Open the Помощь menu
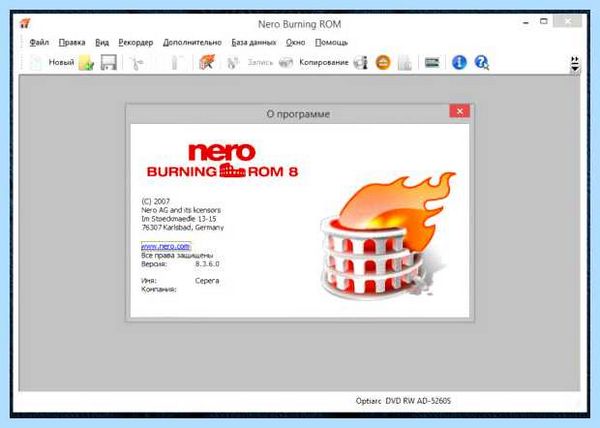Image resolution: width=600 pixels, height=428 pixels. tap(331, 42)
